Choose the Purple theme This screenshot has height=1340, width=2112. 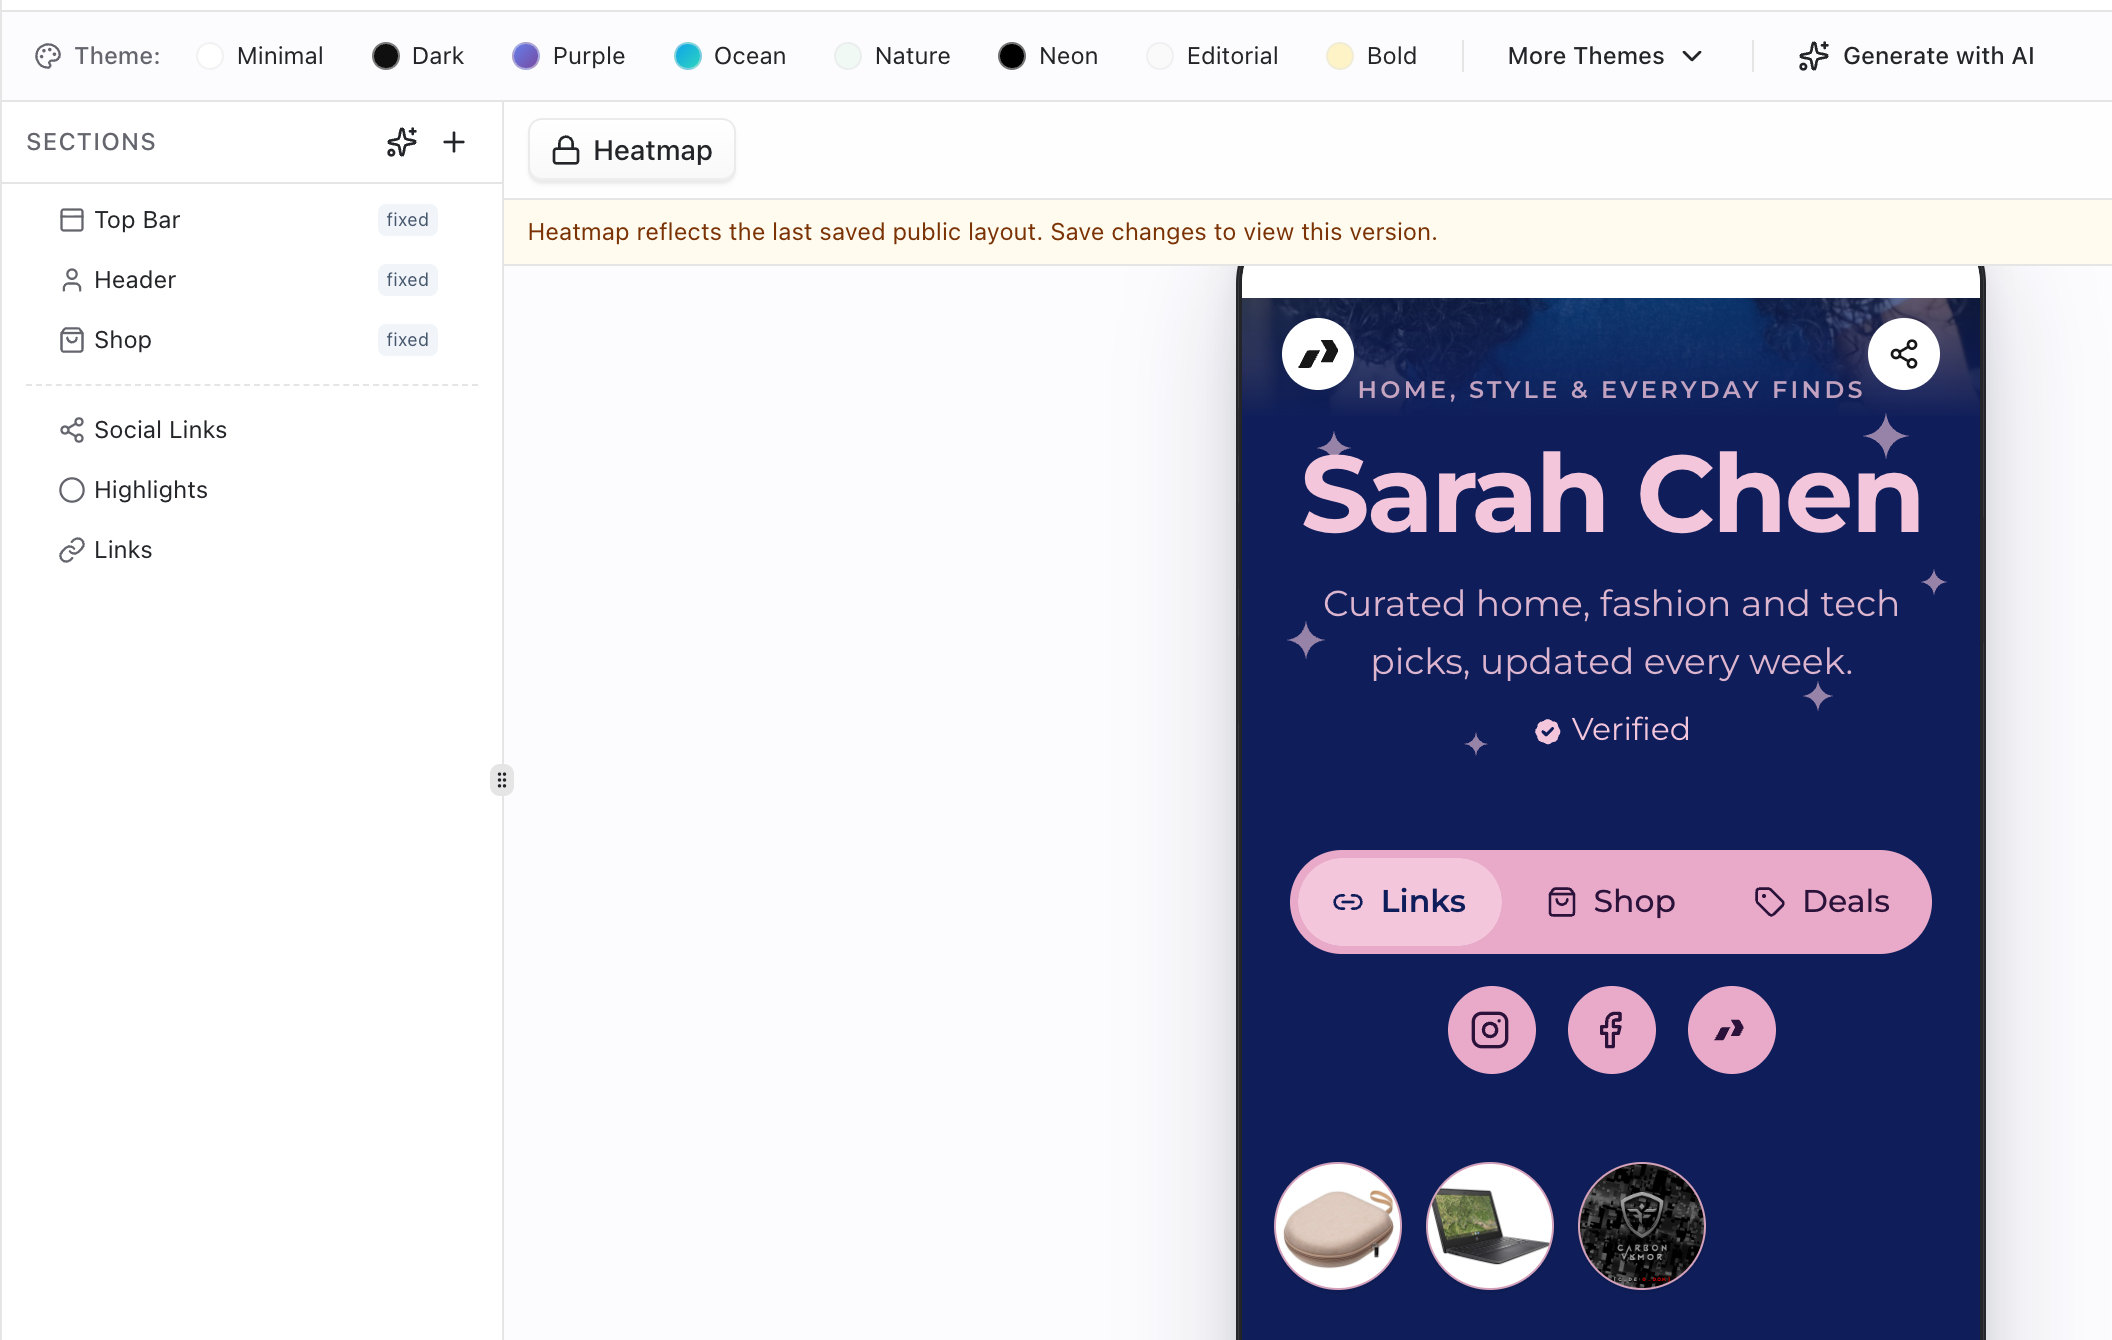(x=568, y=56)
